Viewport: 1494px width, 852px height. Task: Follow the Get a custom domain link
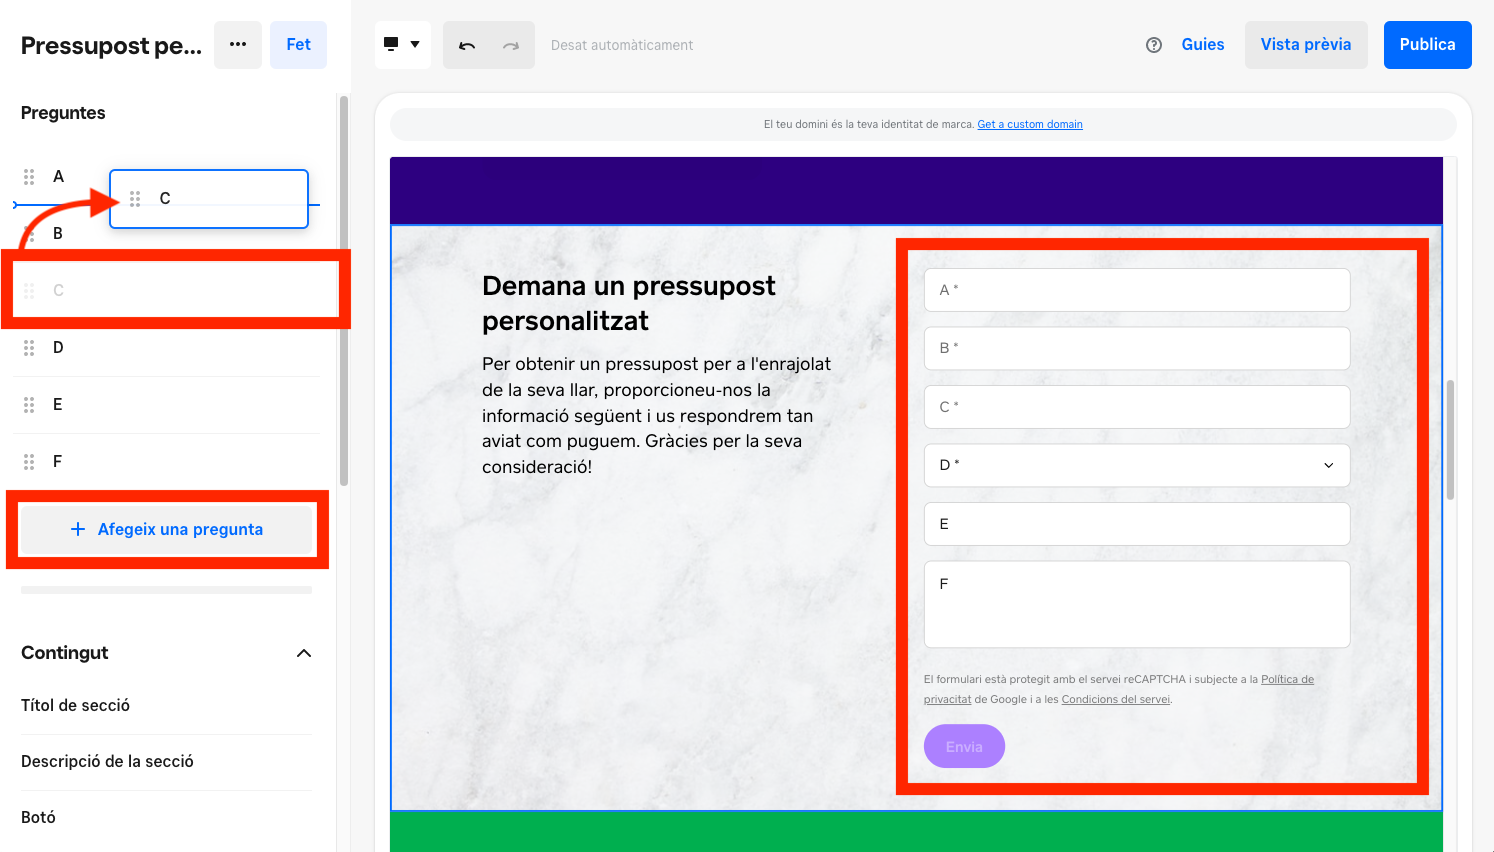pos(1030,125)
